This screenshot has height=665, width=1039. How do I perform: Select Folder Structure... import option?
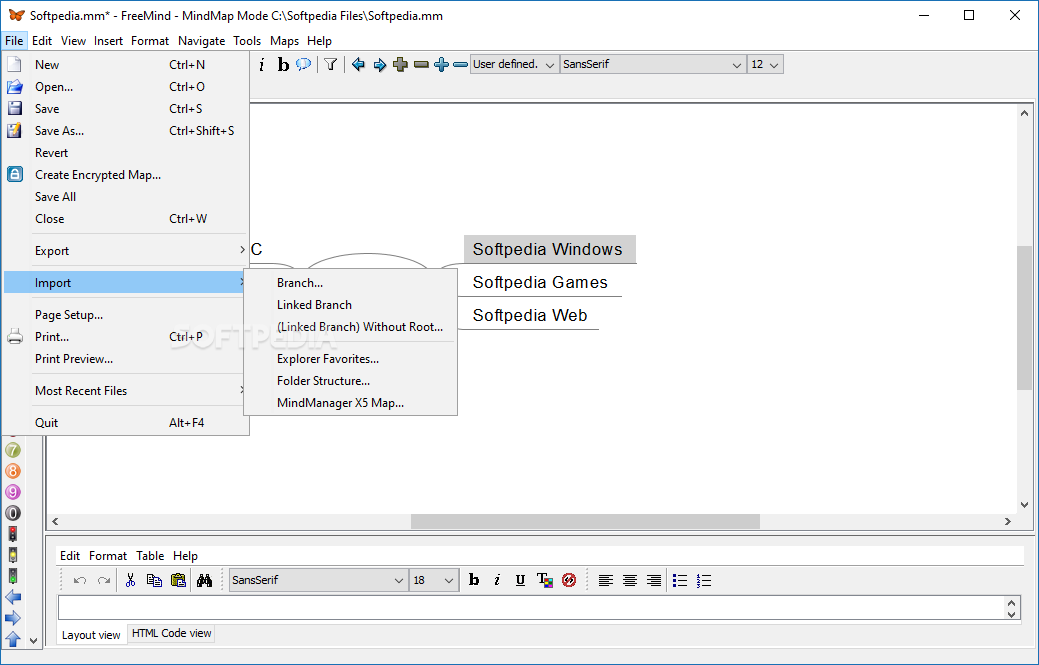click(351, 381)
